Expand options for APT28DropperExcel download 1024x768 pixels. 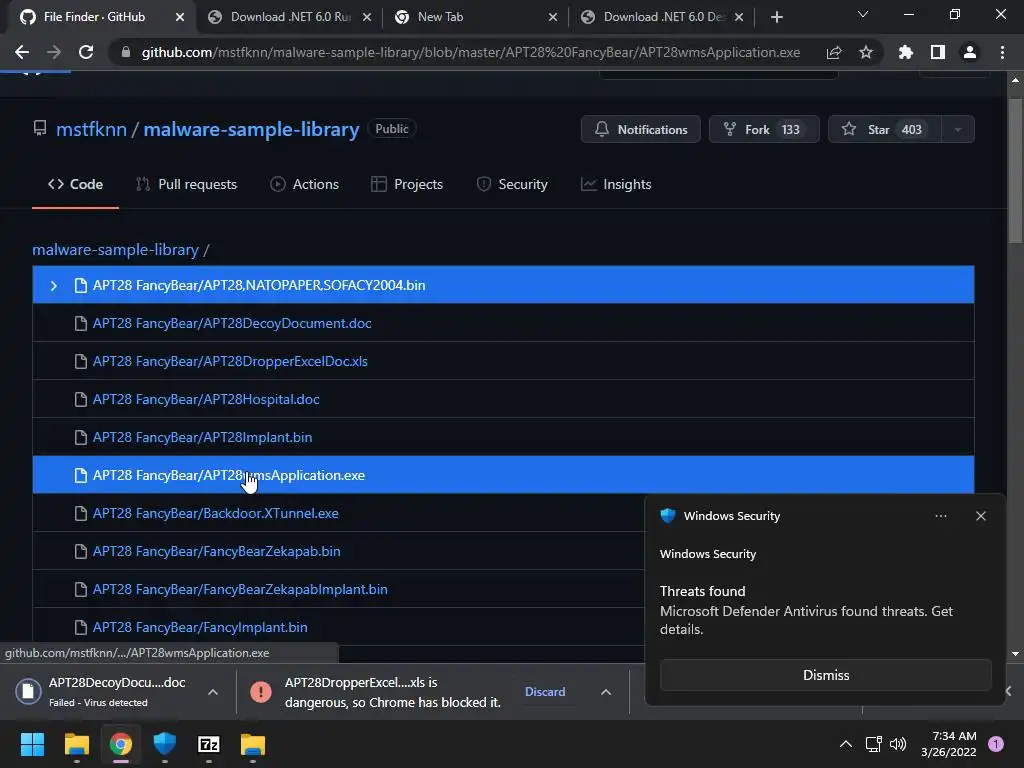pyautogui.click(x=605, y=692)
